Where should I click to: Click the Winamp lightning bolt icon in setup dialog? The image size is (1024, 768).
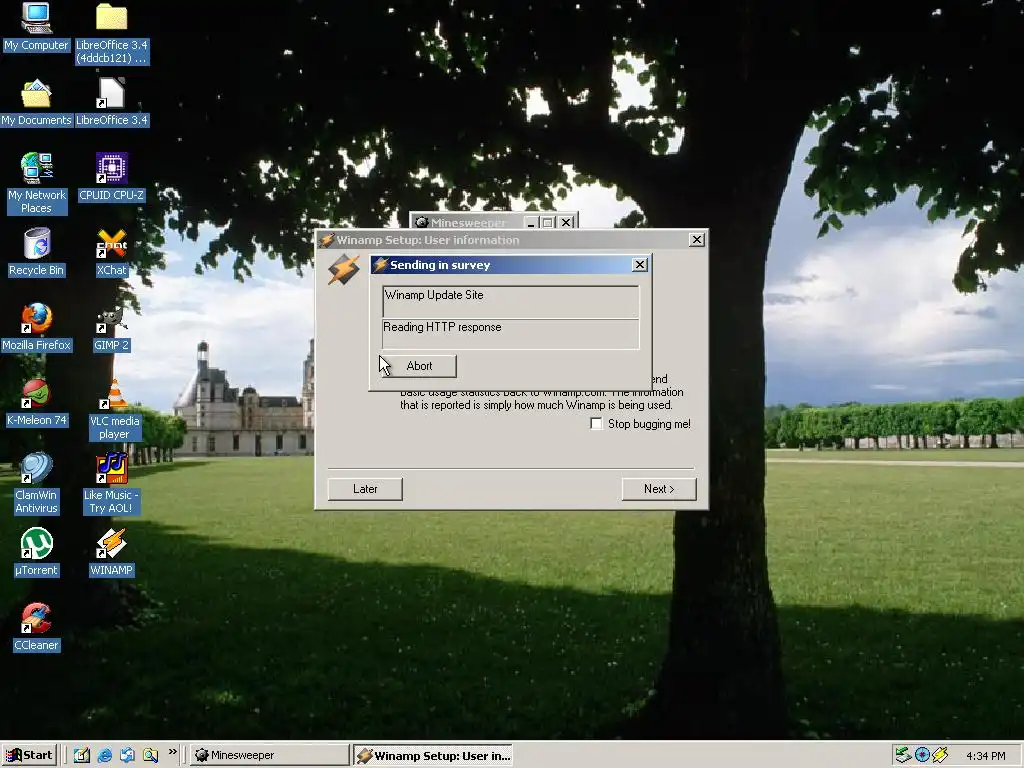point(344,270)
